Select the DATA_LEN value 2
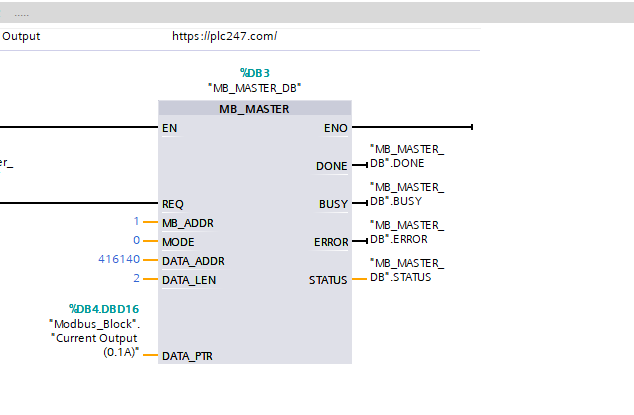 (137, 278)
